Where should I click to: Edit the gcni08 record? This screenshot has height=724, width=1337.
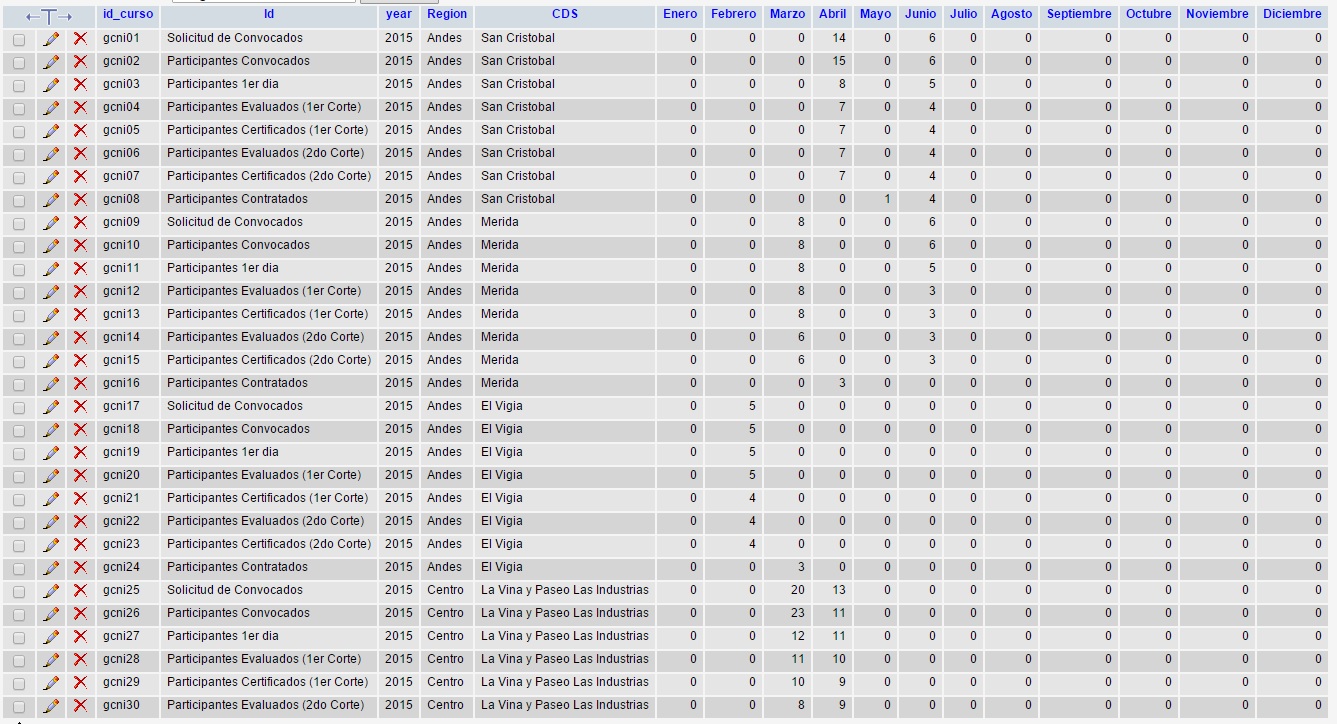51,199
